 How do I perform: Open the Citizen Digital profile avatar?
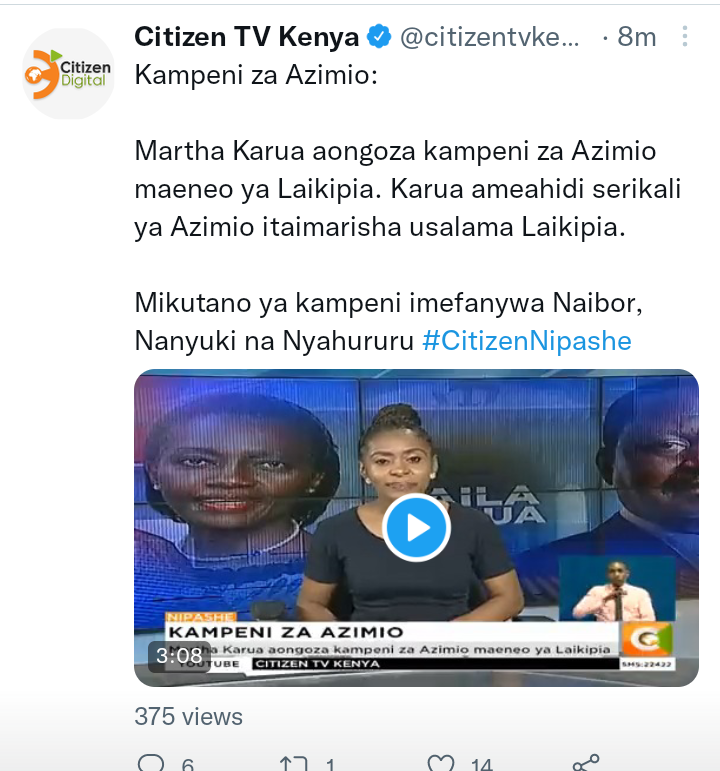coord(68,74)
